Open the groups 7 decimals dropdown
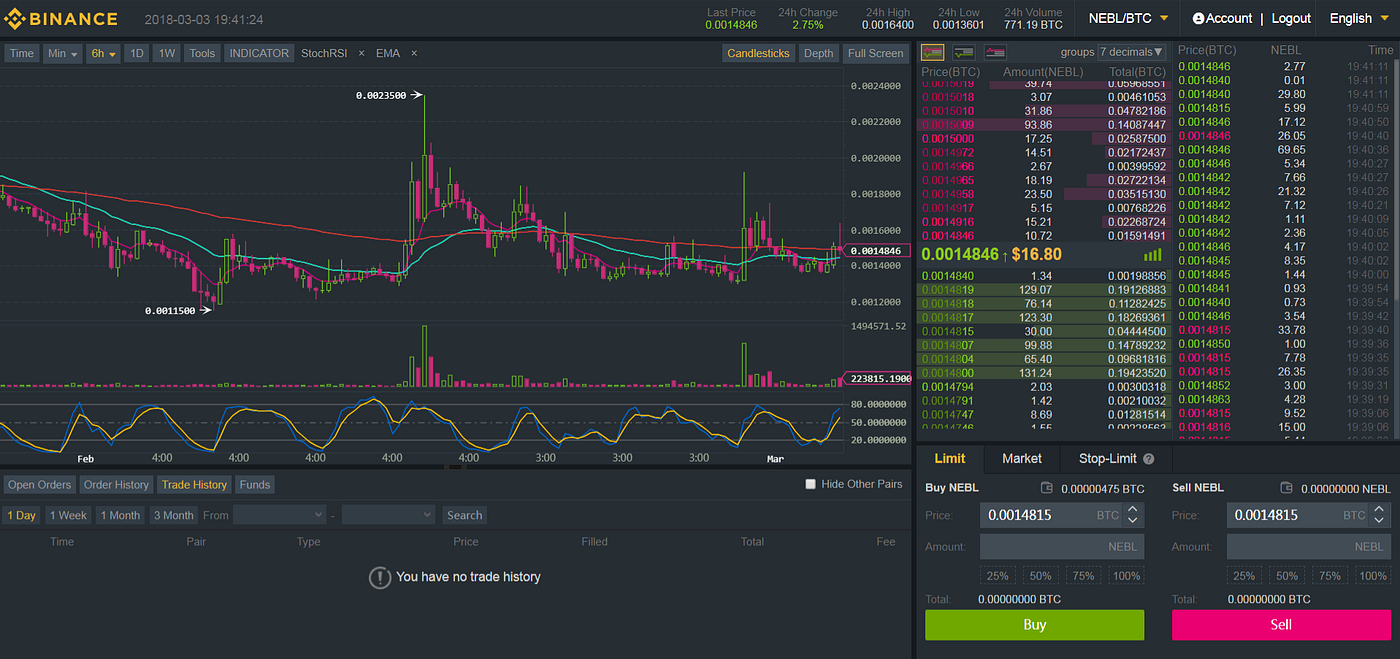Image resolution: width=1400 pixels, height=659 pixels. pos(1132,52)
